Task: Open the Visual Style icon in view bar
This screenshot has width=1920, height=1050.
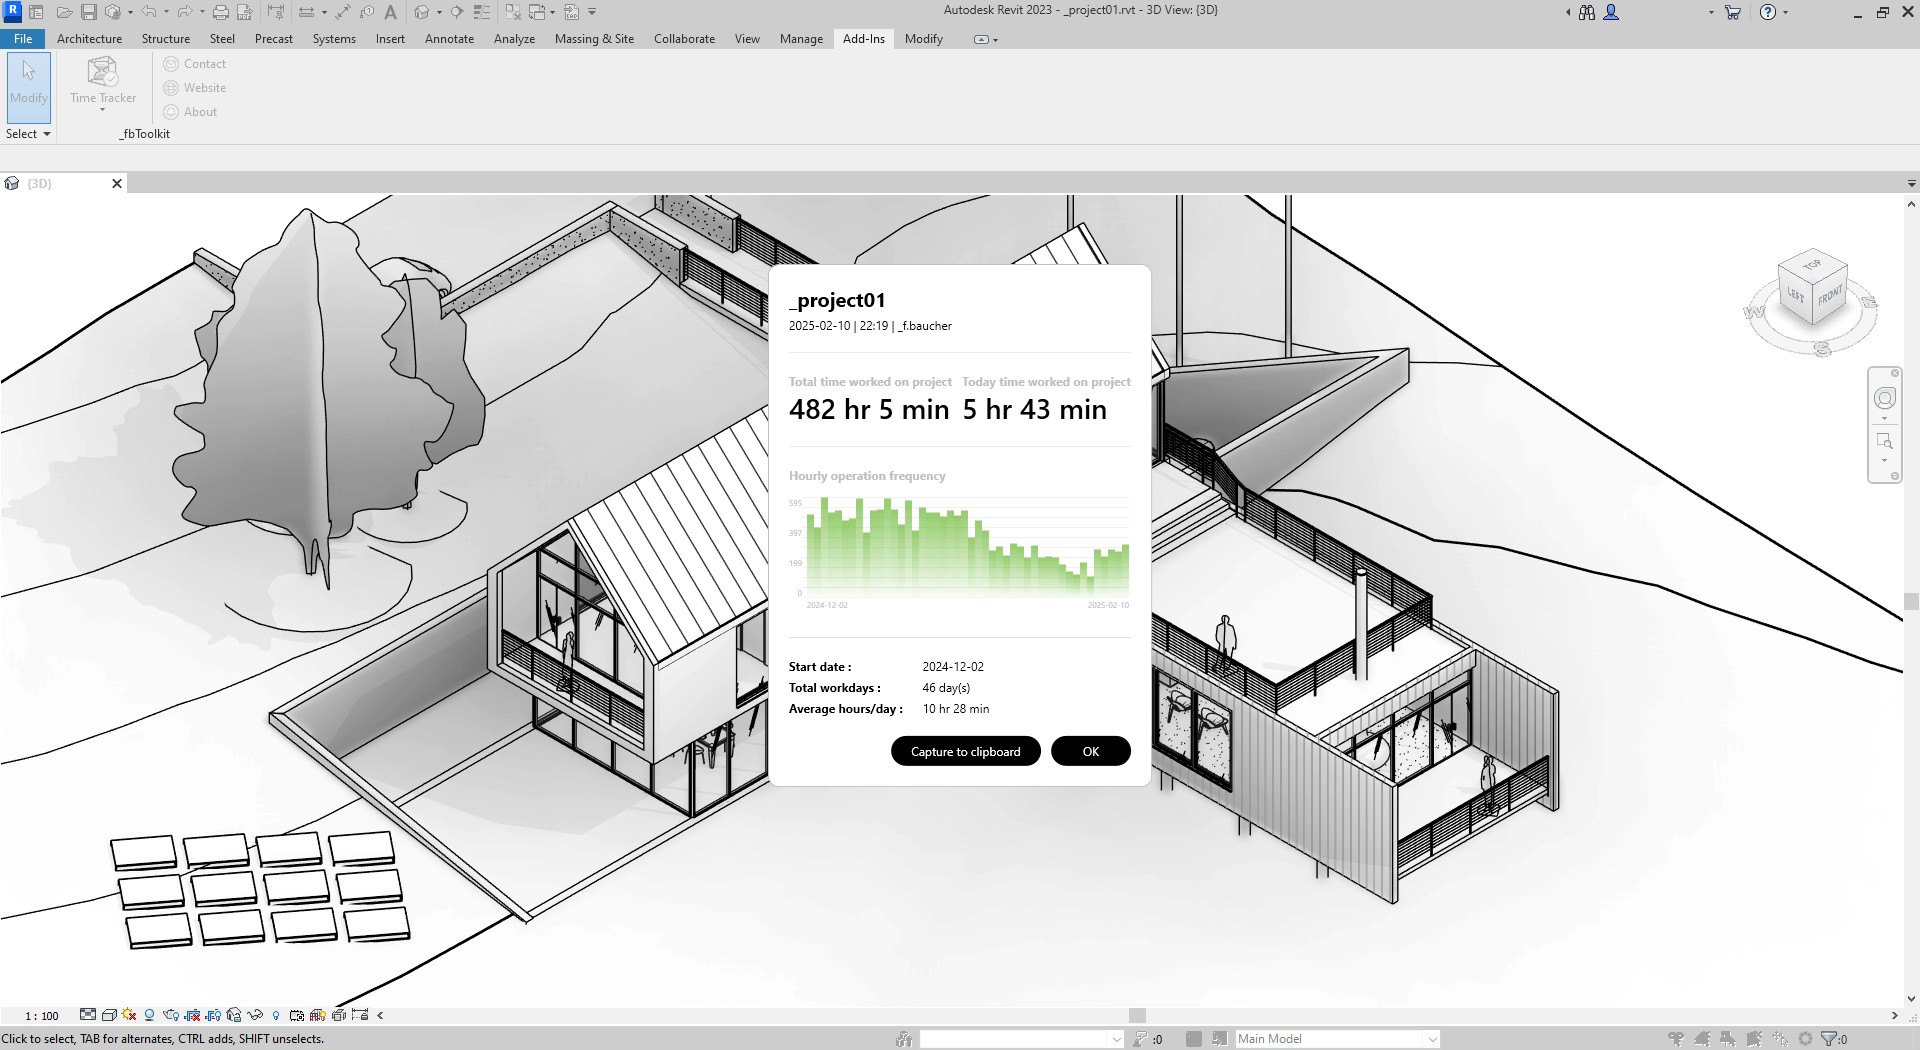Action: (x=109, y=1015)
